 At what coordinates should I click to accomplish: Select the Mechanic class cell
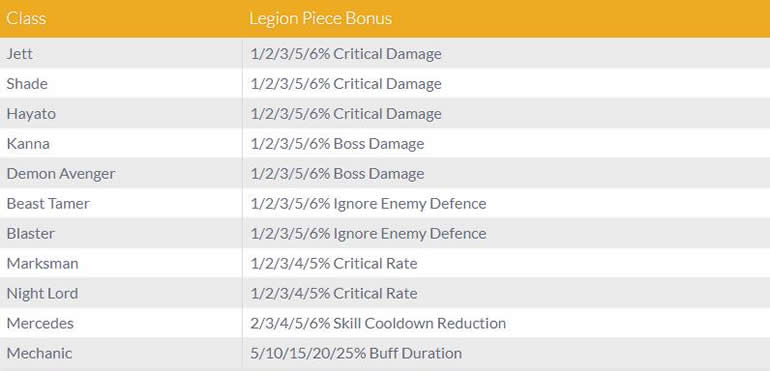(x=121, y=353)
